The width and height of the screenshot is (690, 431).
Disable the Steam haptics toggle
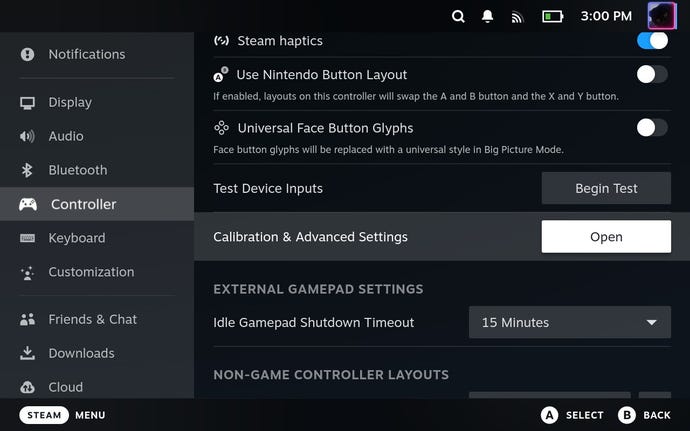coord(652,41)
